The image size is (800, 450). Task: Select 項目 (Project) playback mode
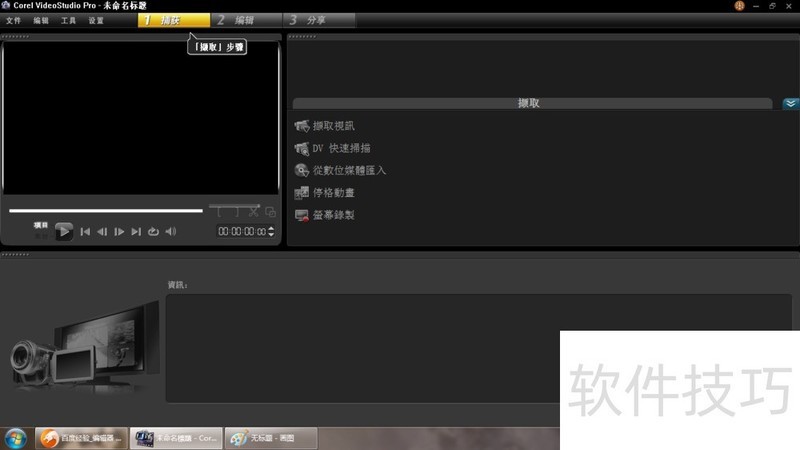41,225
